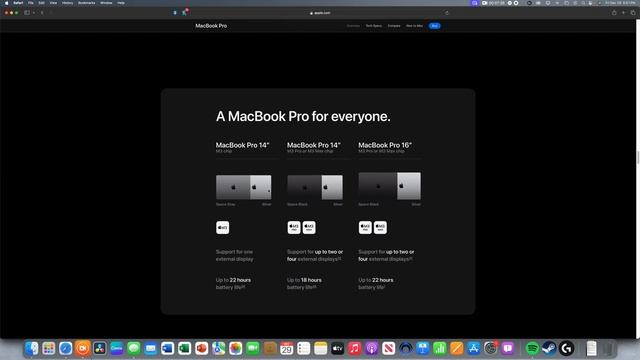Reload the page with the refresh button
Image resolution: width=640 pixels, height=360 pixels.
click(x=447, y=13)
